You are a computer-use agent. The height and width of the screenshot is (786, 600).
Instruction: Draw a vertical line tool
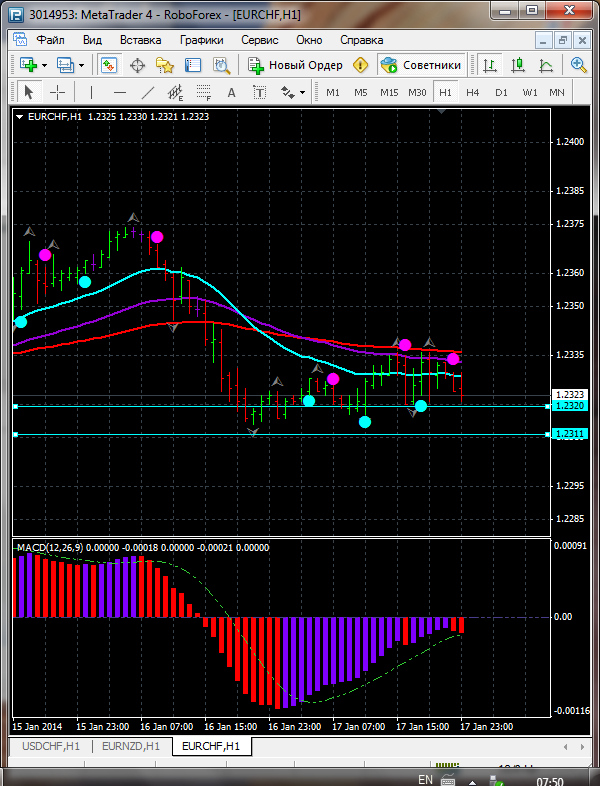91,92
